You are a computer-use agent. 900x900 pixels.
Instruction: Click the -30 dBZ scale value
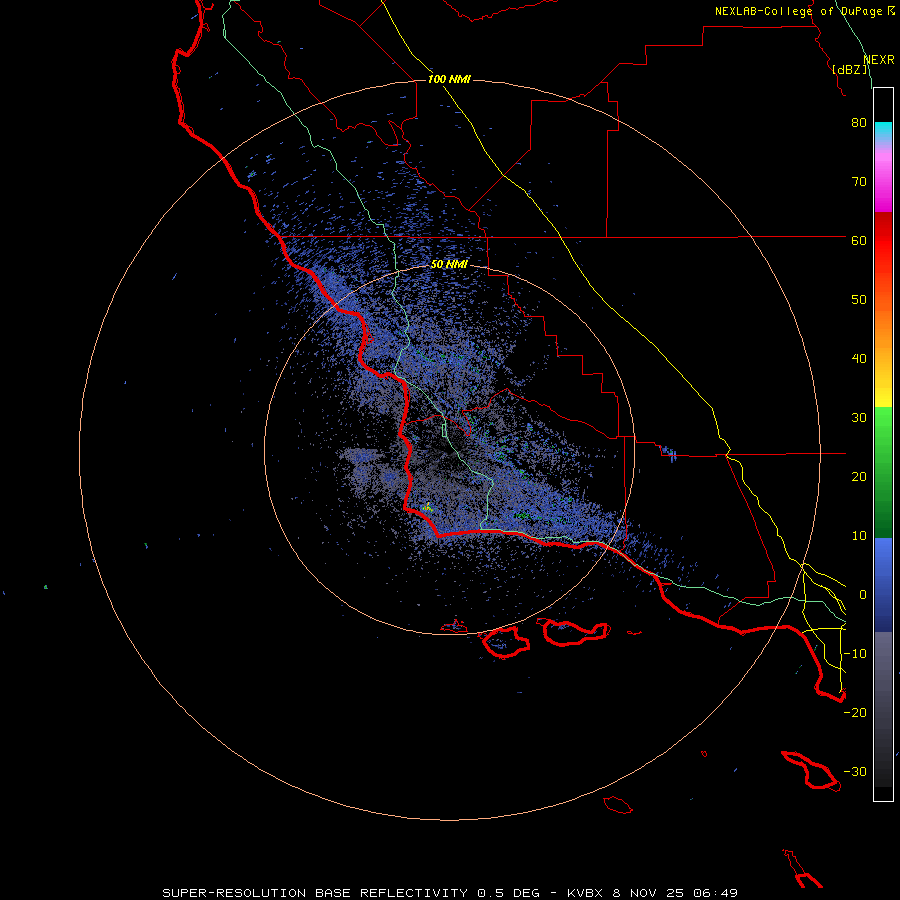855,772
